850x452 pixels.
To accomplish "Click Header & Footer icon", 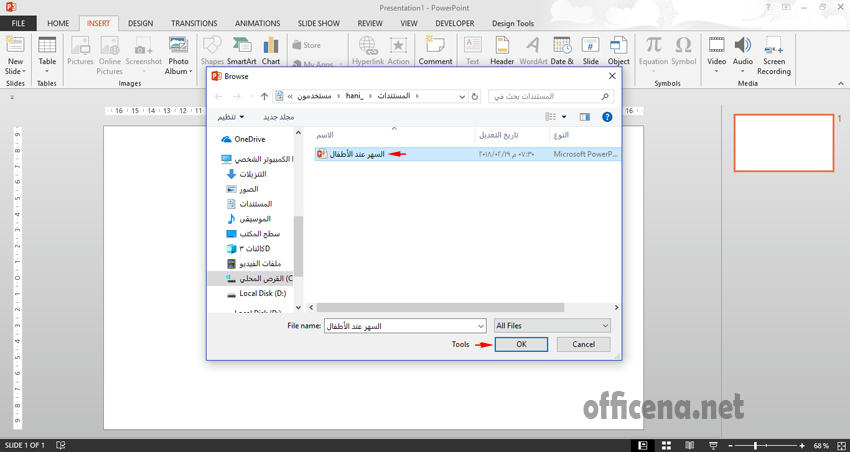I will coord(502,46).
